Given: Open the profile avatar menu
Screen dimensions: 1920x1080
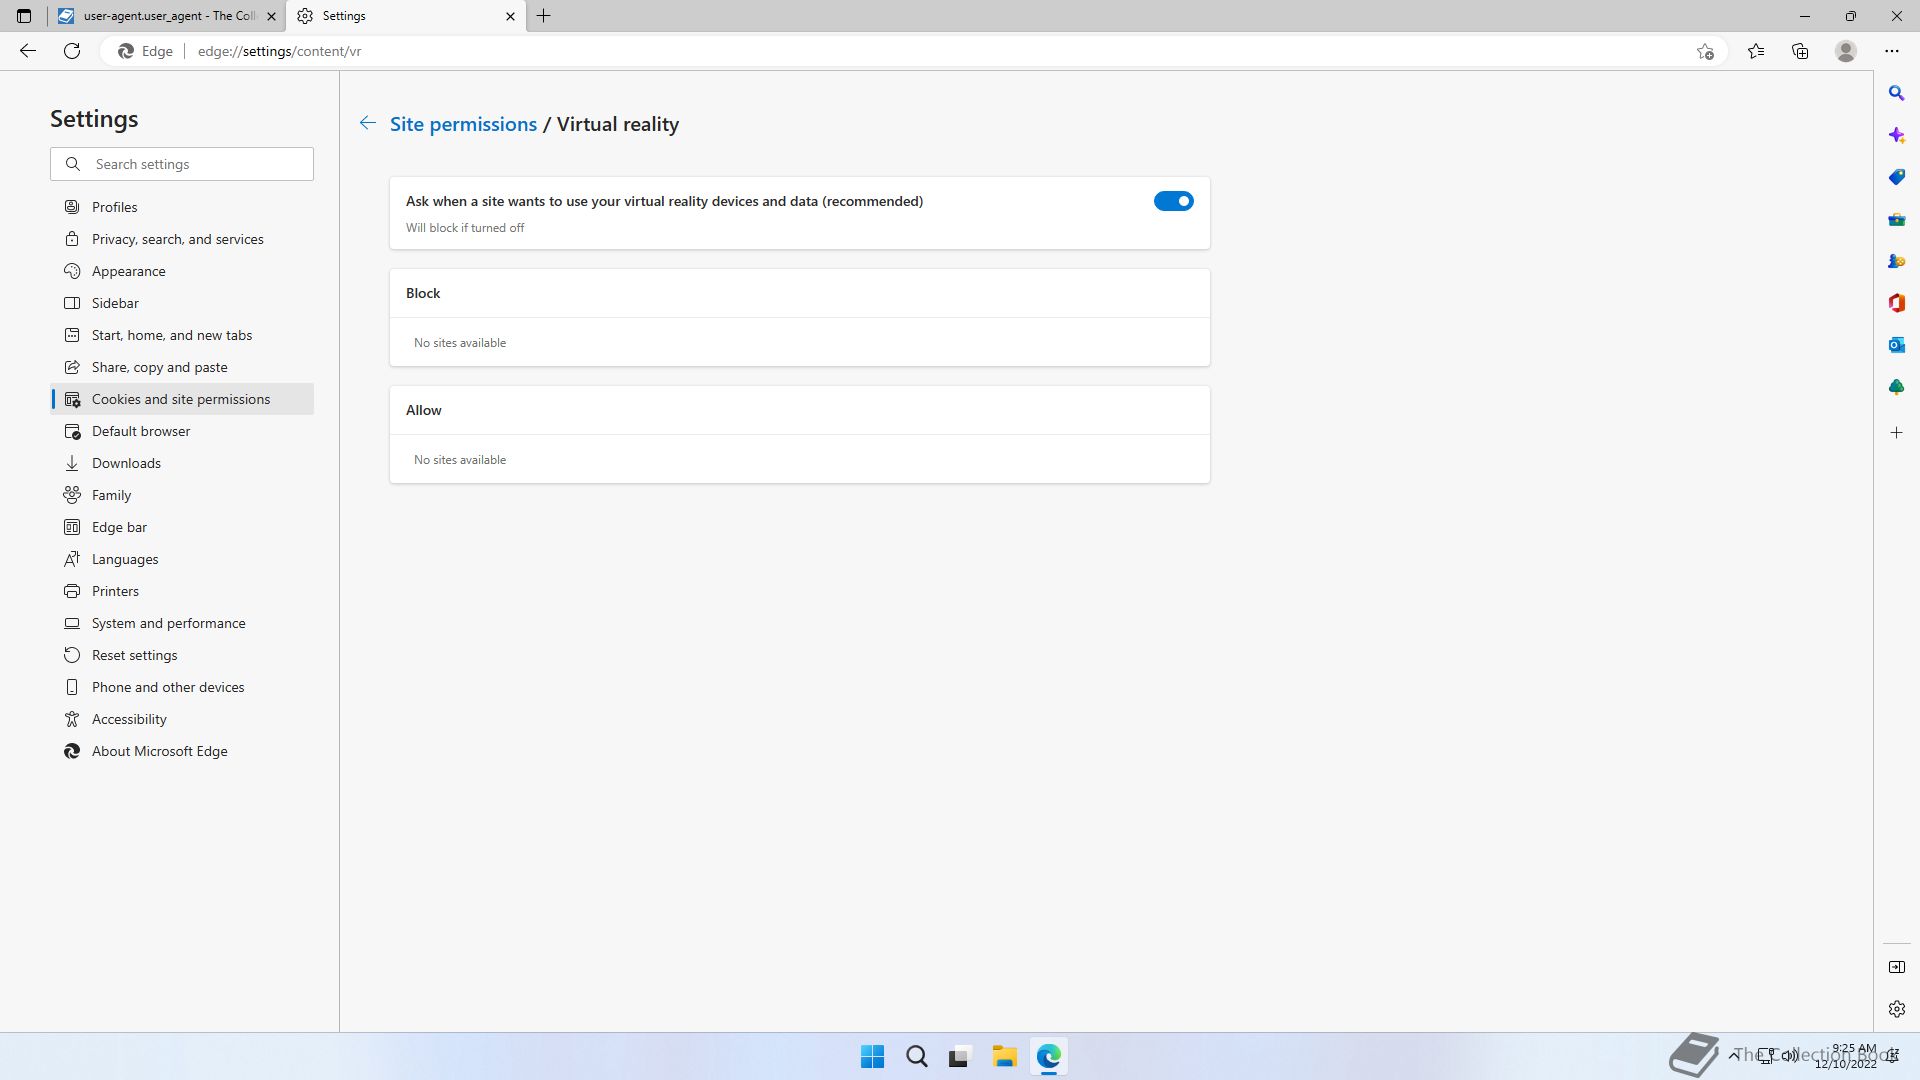Looking at the screenshot, I should 1846,51.
